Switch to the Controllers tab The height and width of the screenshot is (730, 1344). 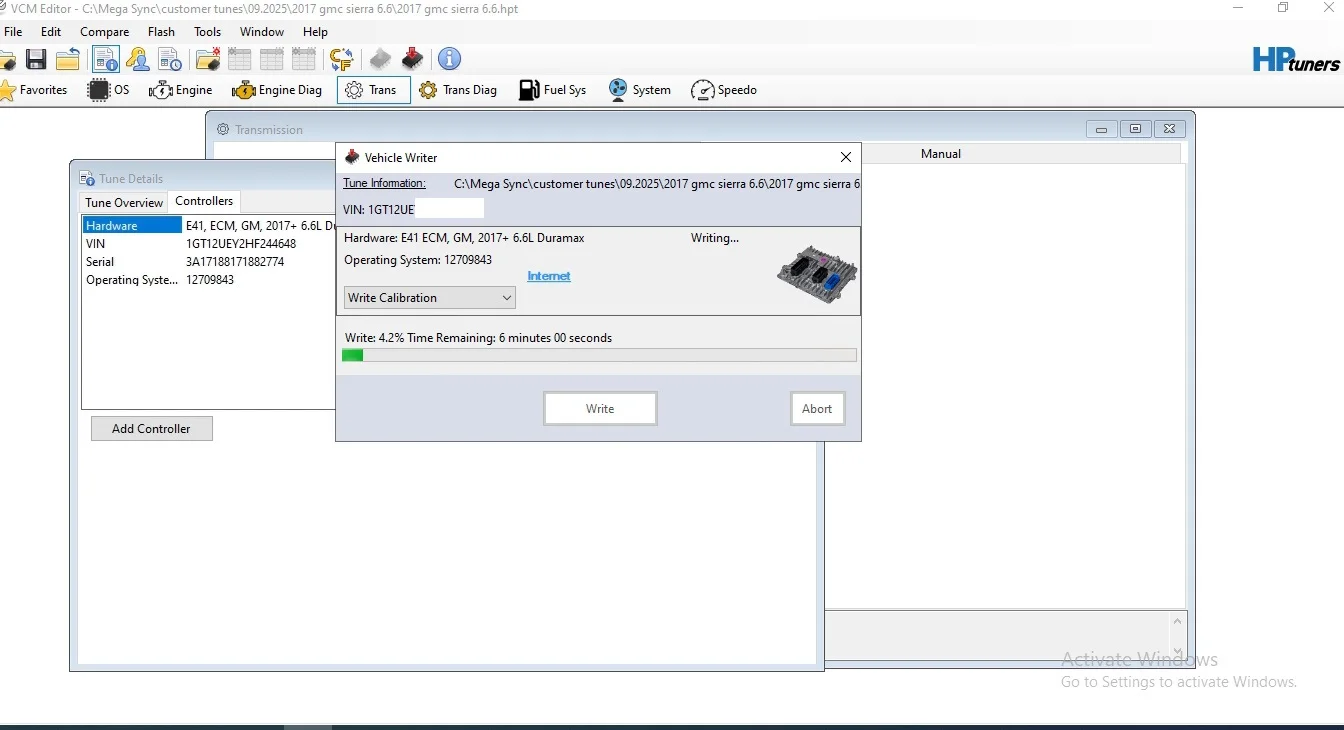(204, 201)
